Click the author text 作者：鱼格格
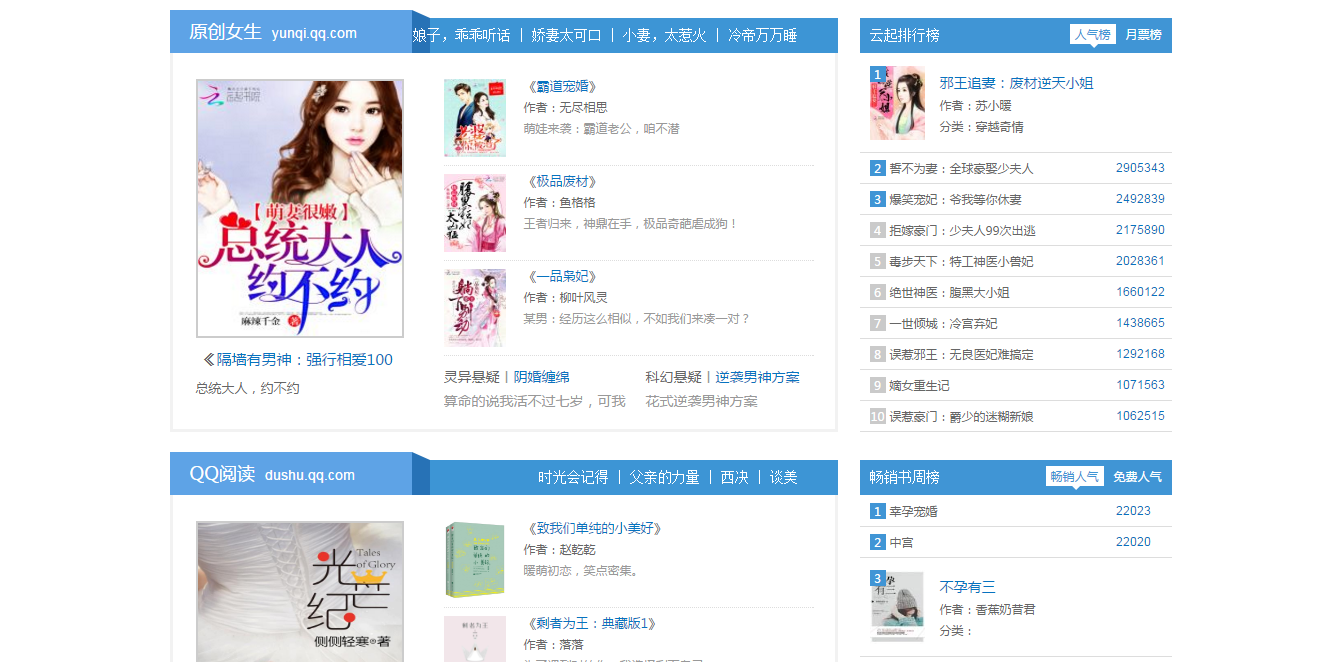 (x=559, y=202)
